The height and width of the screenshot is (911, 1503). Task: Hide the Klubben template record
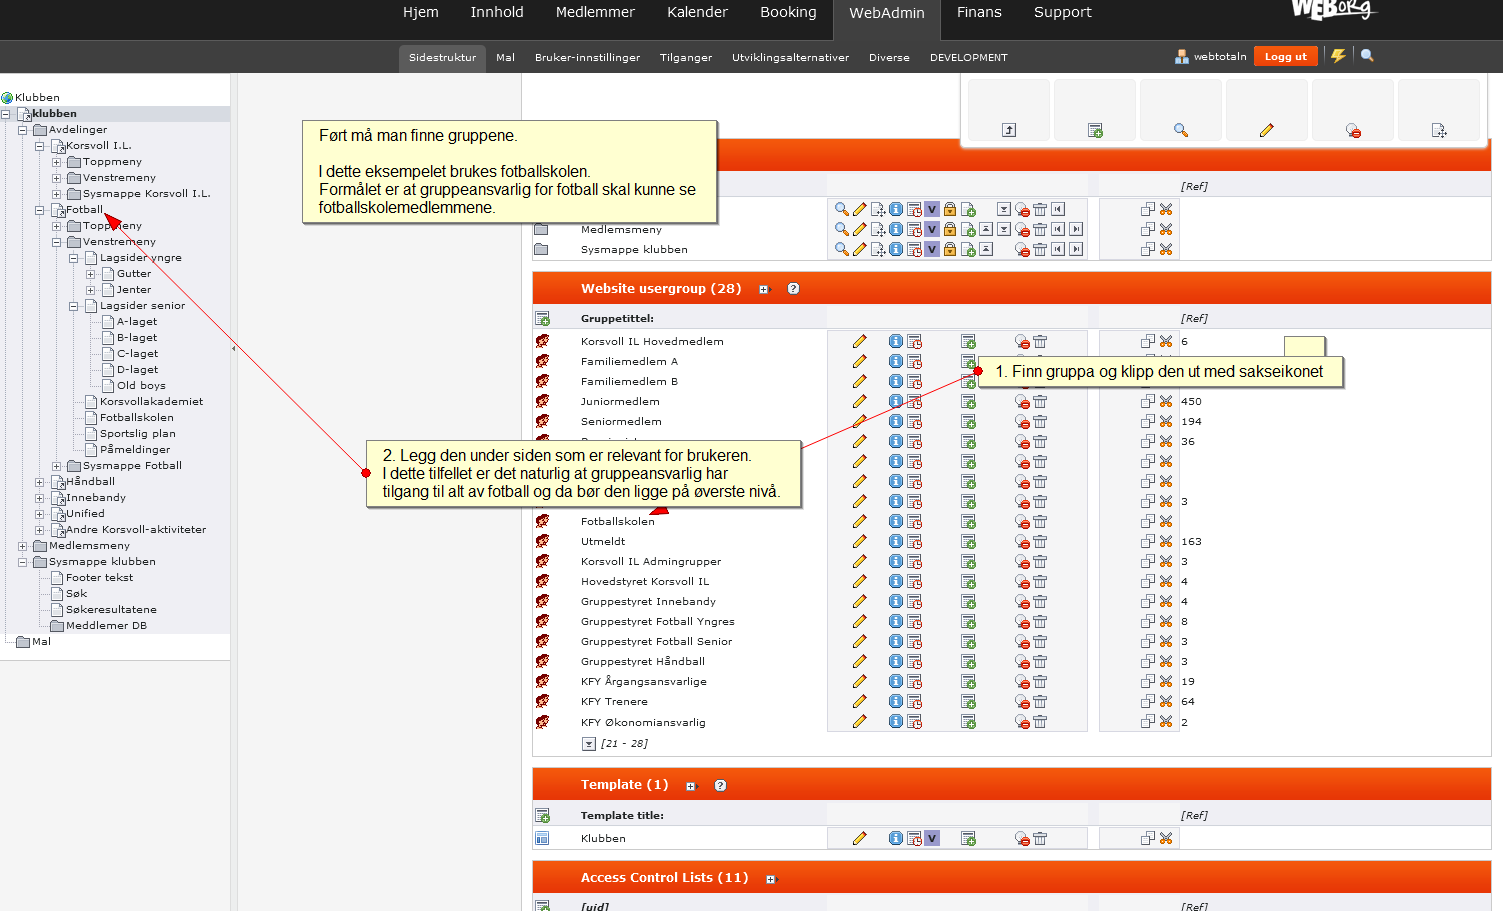1022,838
